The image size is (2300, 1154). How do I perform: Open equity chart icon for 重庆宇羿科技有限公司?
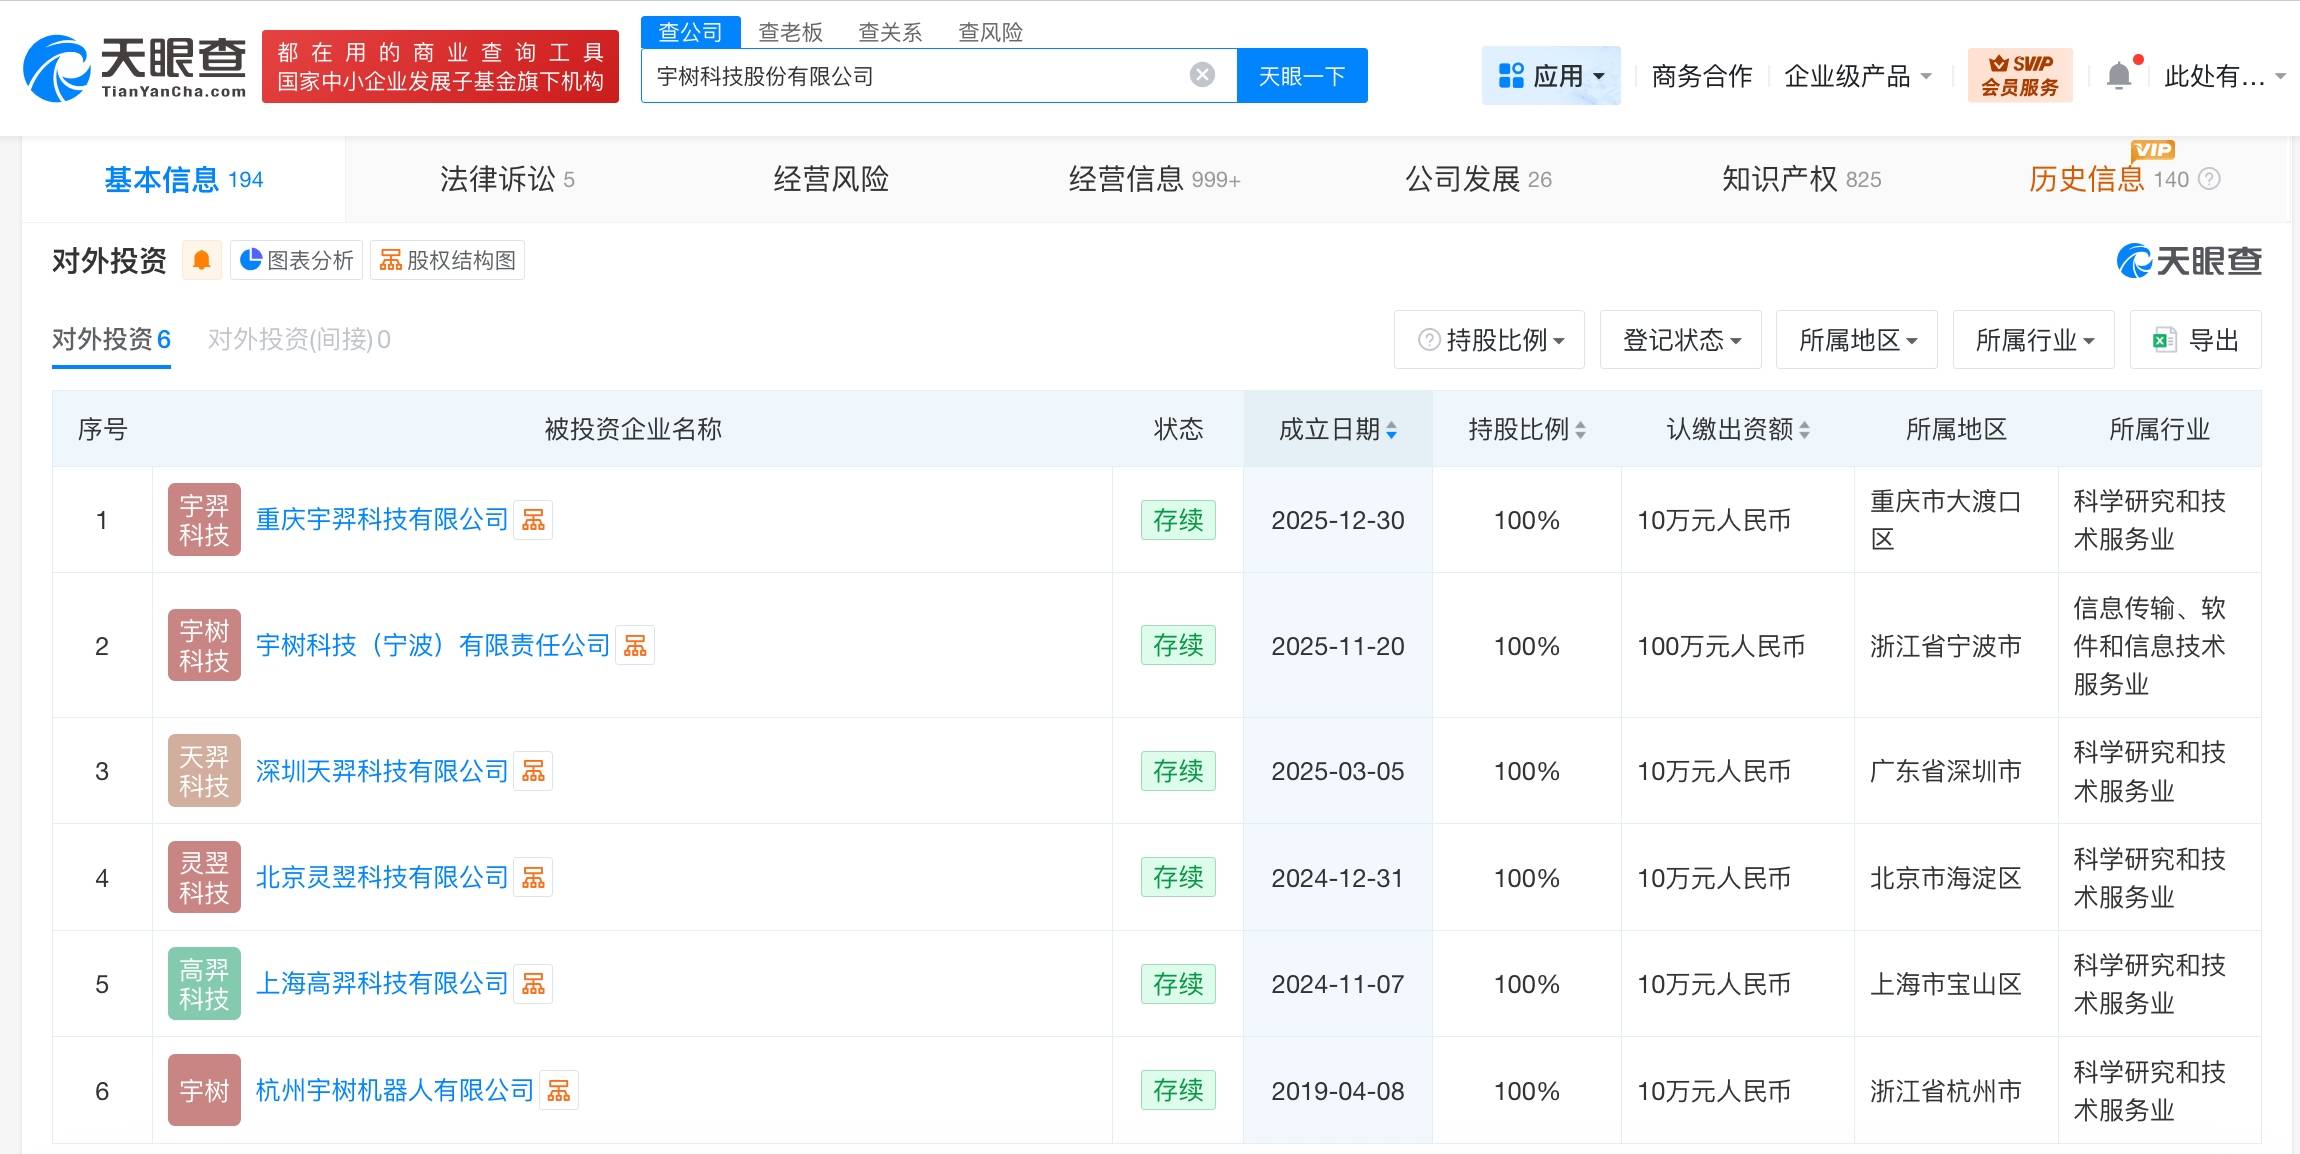(x=533, y=520)
